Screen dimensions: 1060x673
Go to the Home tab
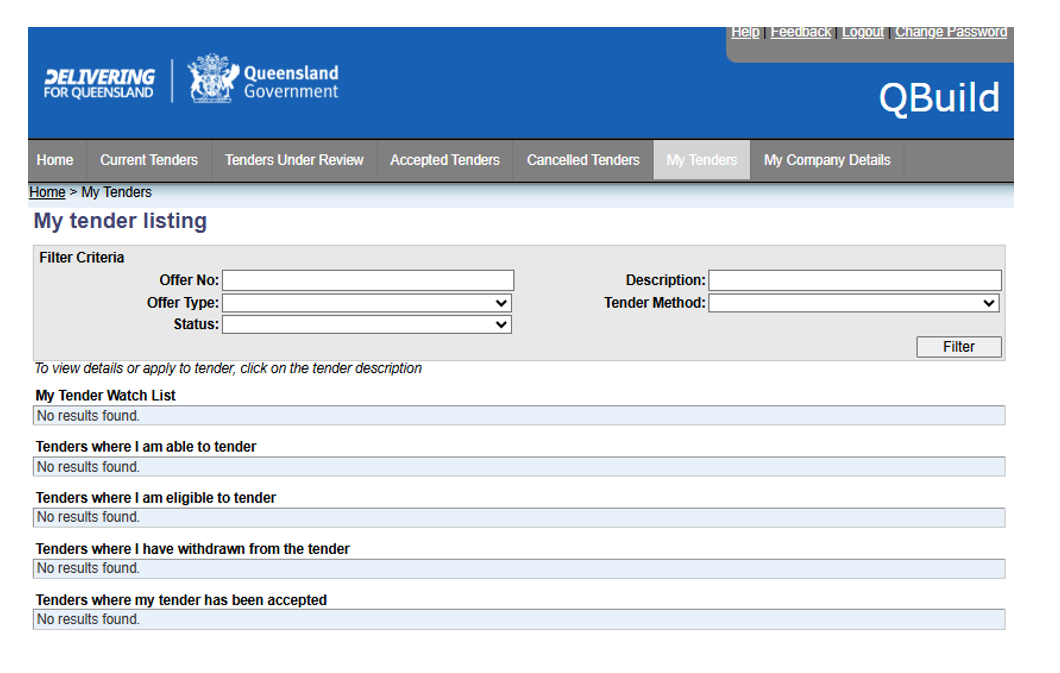click(55, 160)
